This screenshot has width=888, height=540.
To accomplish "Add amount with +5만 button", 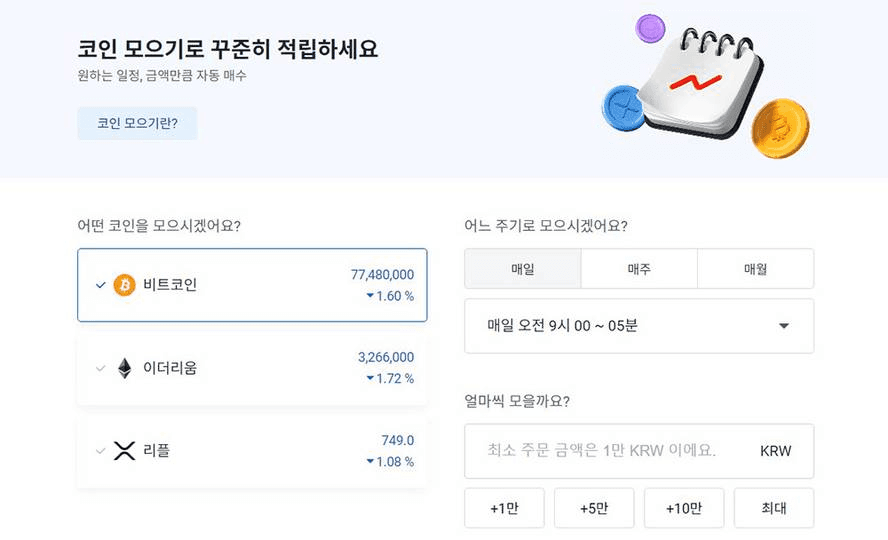I will pos(594,508).
